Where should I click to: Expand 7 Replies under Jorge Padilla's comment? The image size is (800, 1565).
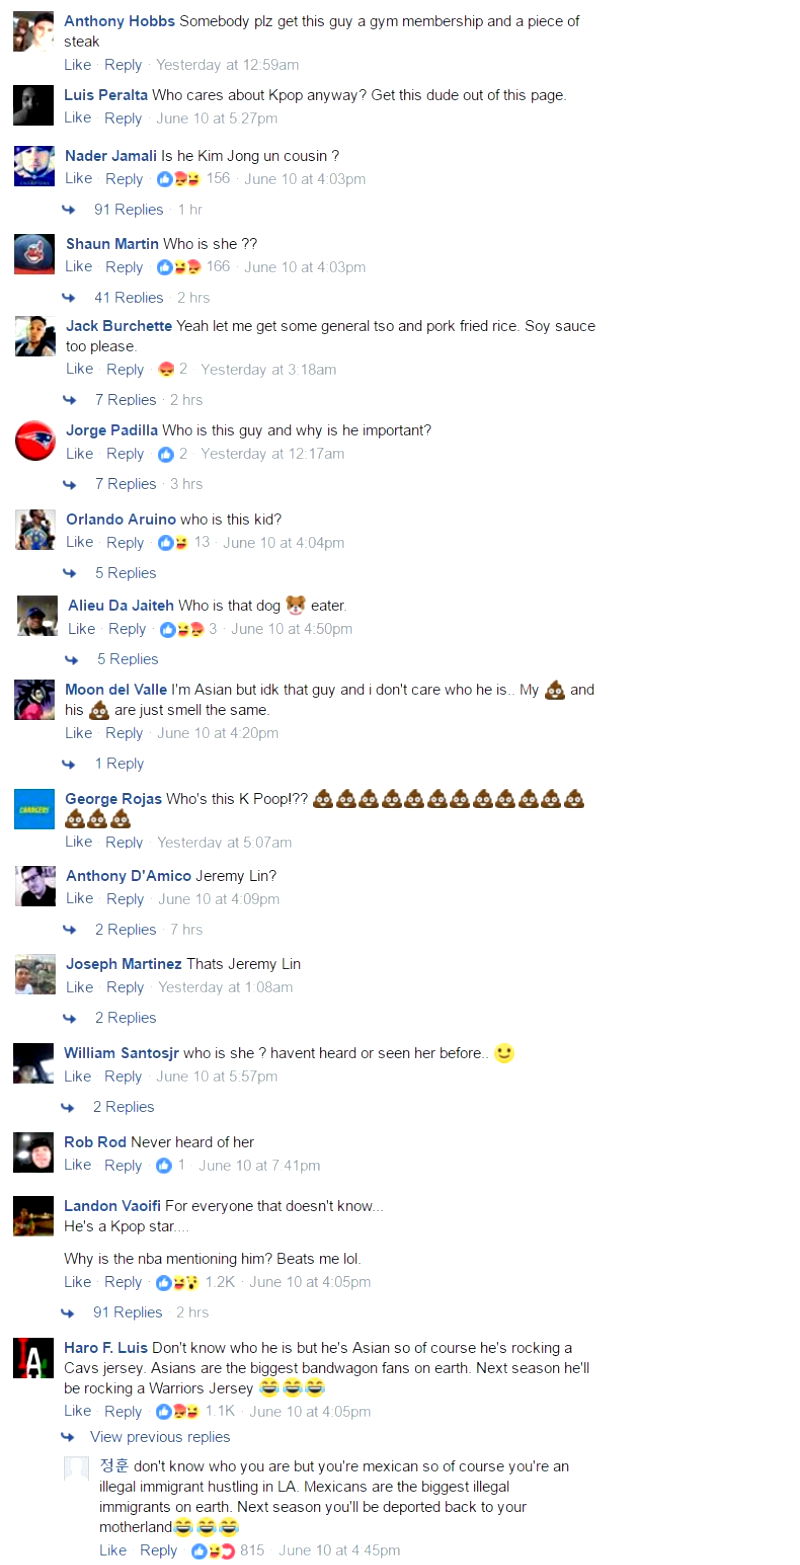click(125, 484)
